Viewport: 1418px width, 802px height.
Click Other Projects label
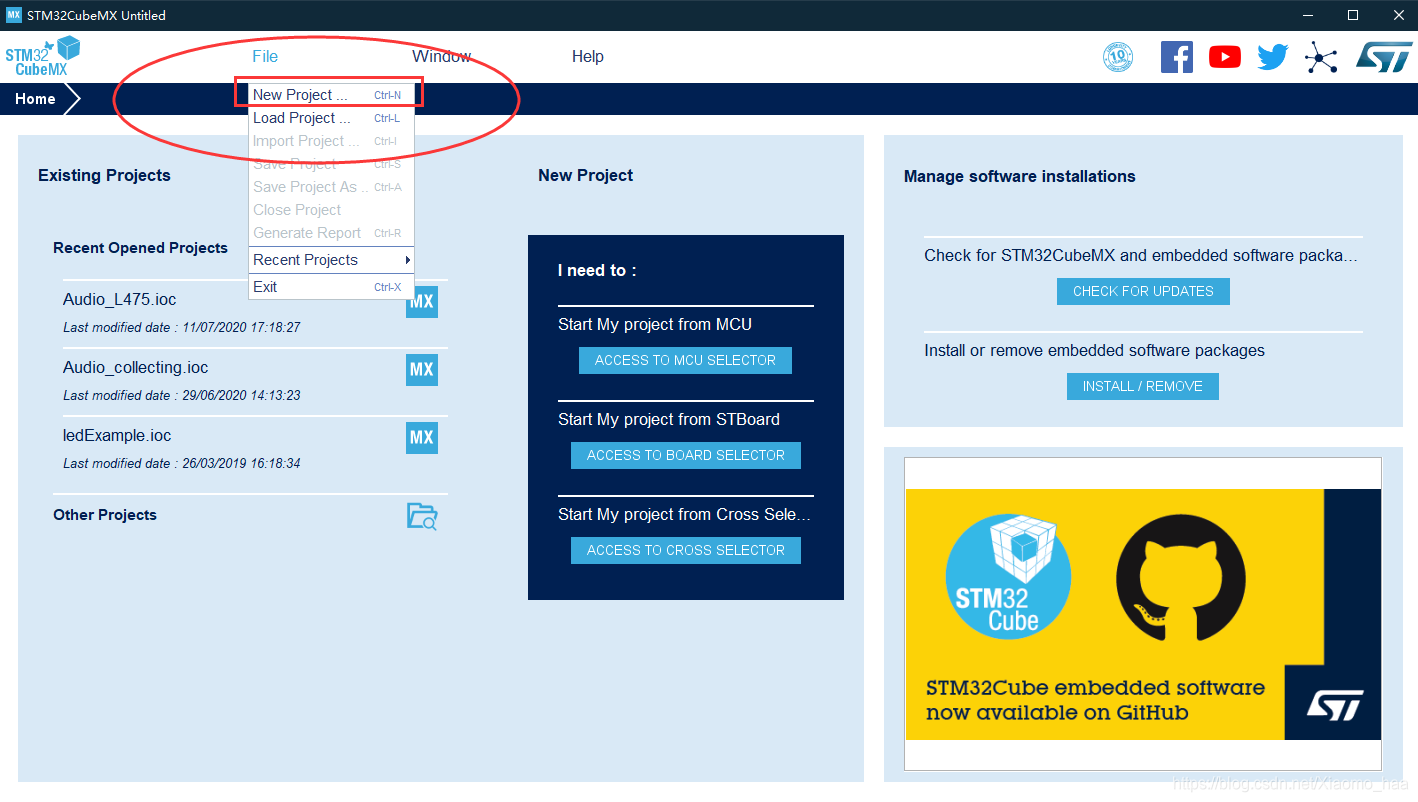tap(105, 515)
